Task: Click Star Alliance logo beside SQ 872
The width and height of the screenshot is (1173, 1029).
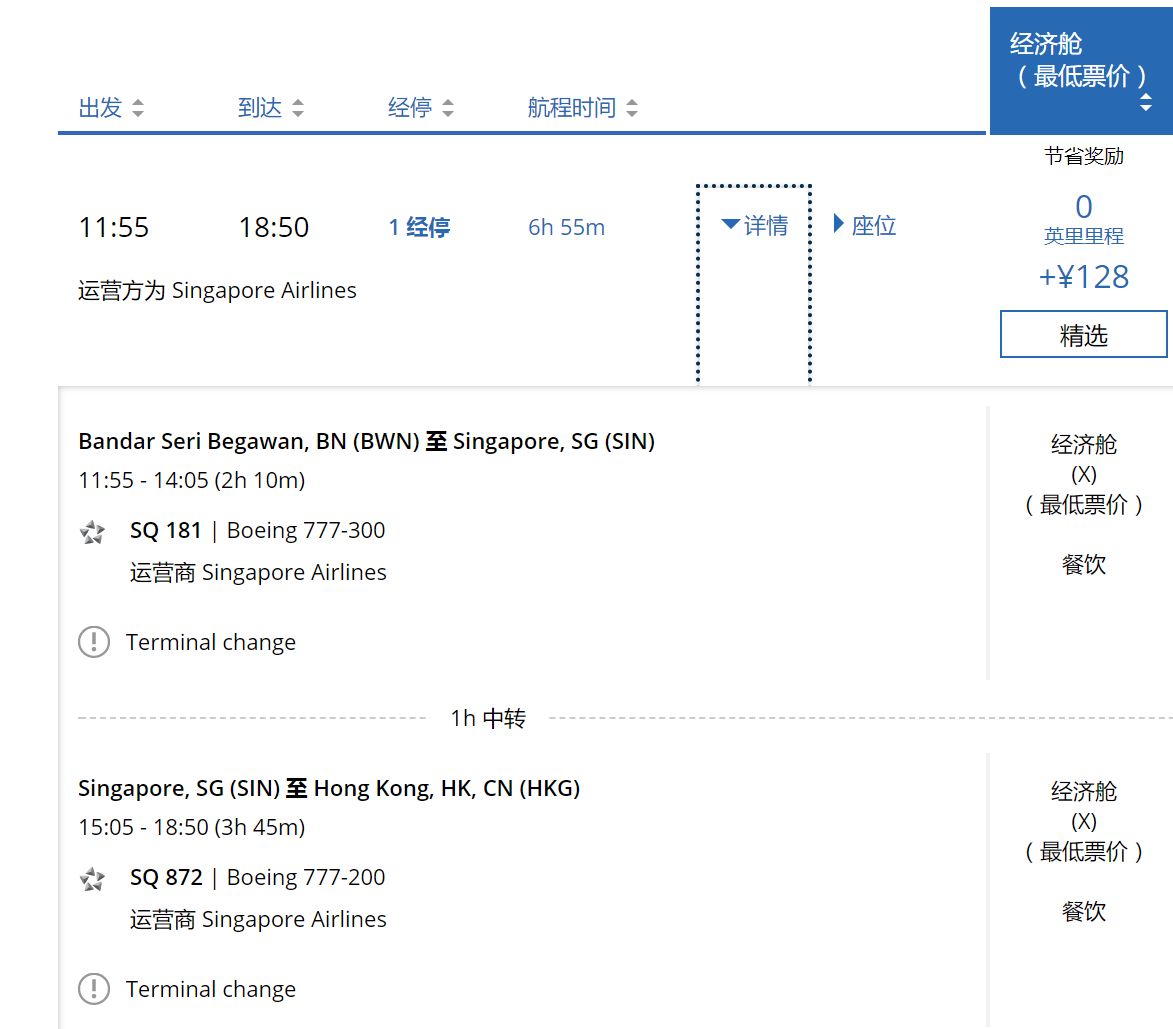Action: (x=93, y=879)
